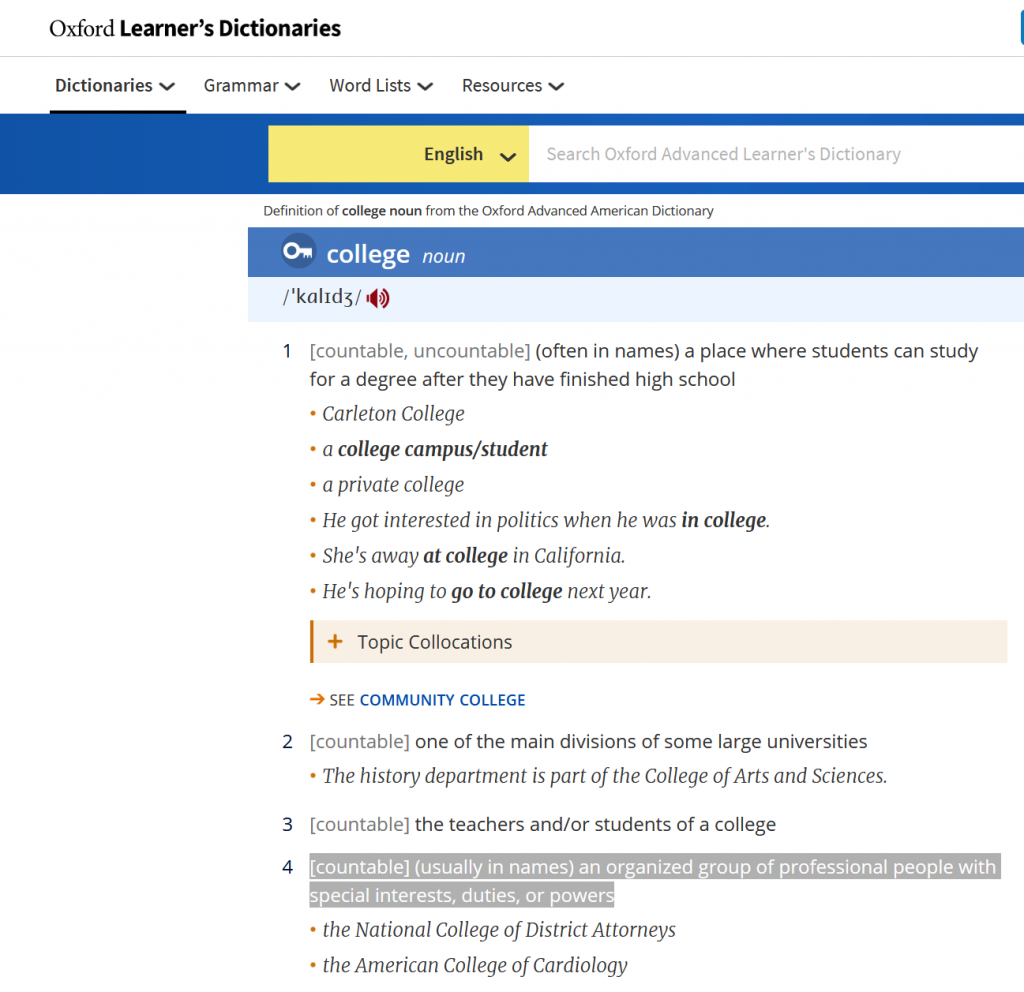Open the English dictionary language dropdown
Screen dimensions: 1024x992
398,154
